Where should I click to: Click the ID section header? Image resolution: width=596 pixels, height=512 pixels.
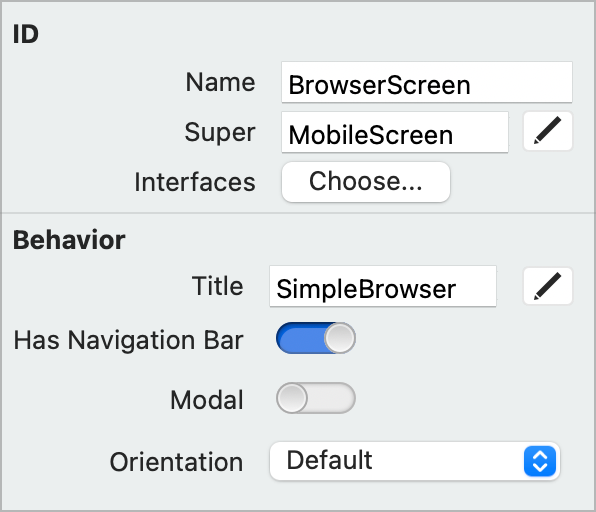tap(26, 34)
